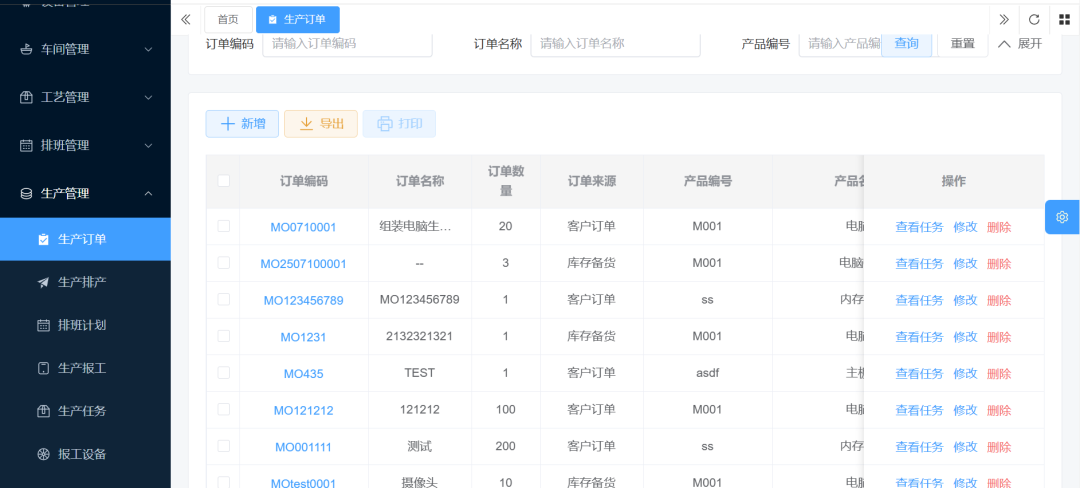The image size is (1080, 488).
Task: Click the 订单名称 input field
Action: tap(614, 43)
